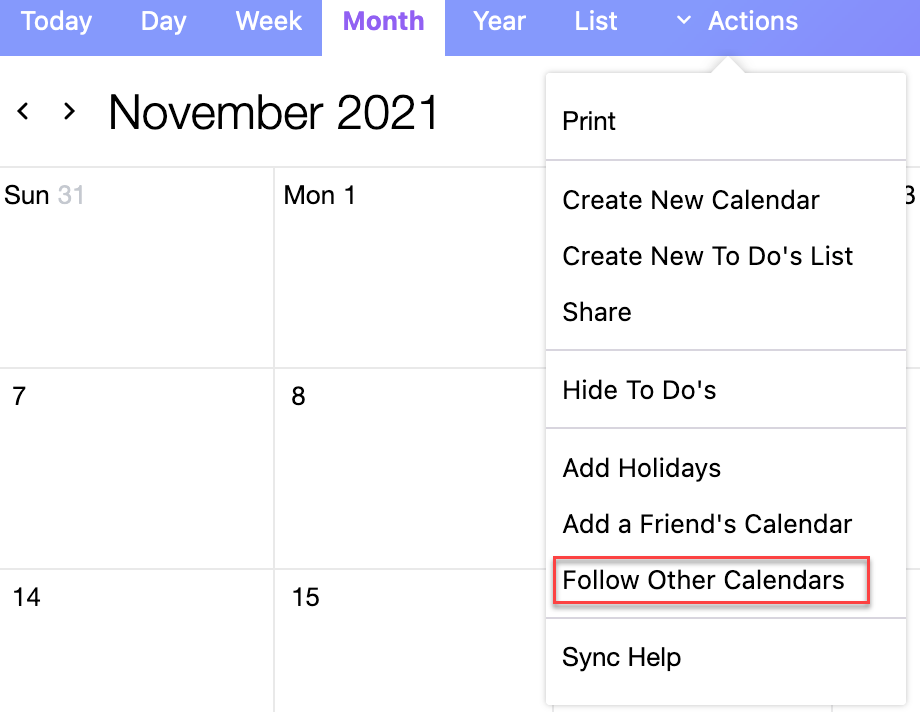Go to the next month arrow

(x=69, y=111)
